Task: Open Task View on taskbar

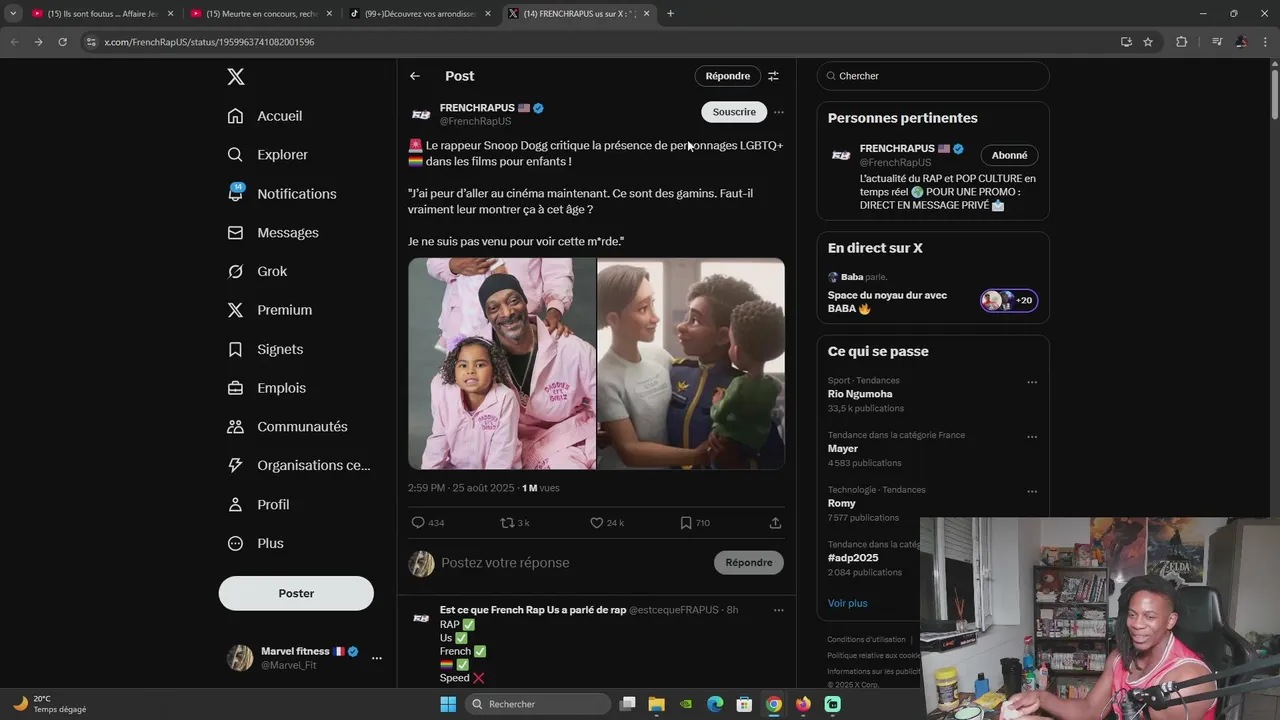Action: [x=628, y=704]
